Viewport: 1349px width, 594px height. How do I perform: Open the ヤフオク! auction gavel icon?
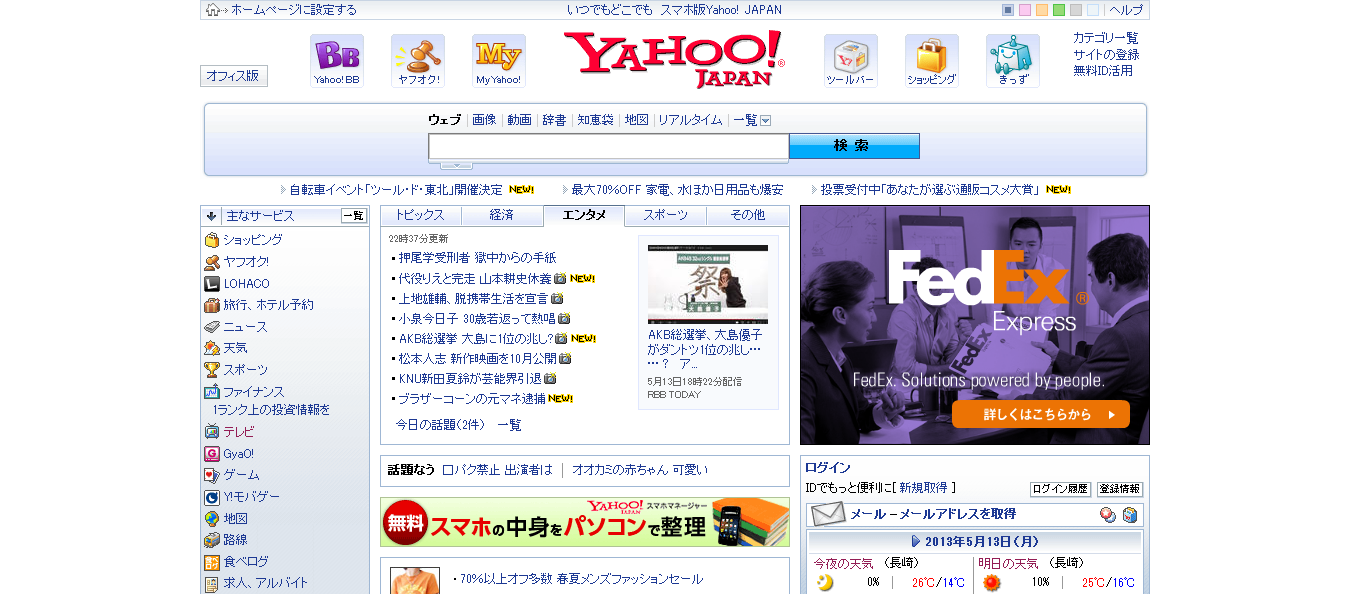[x=418, y=61]
